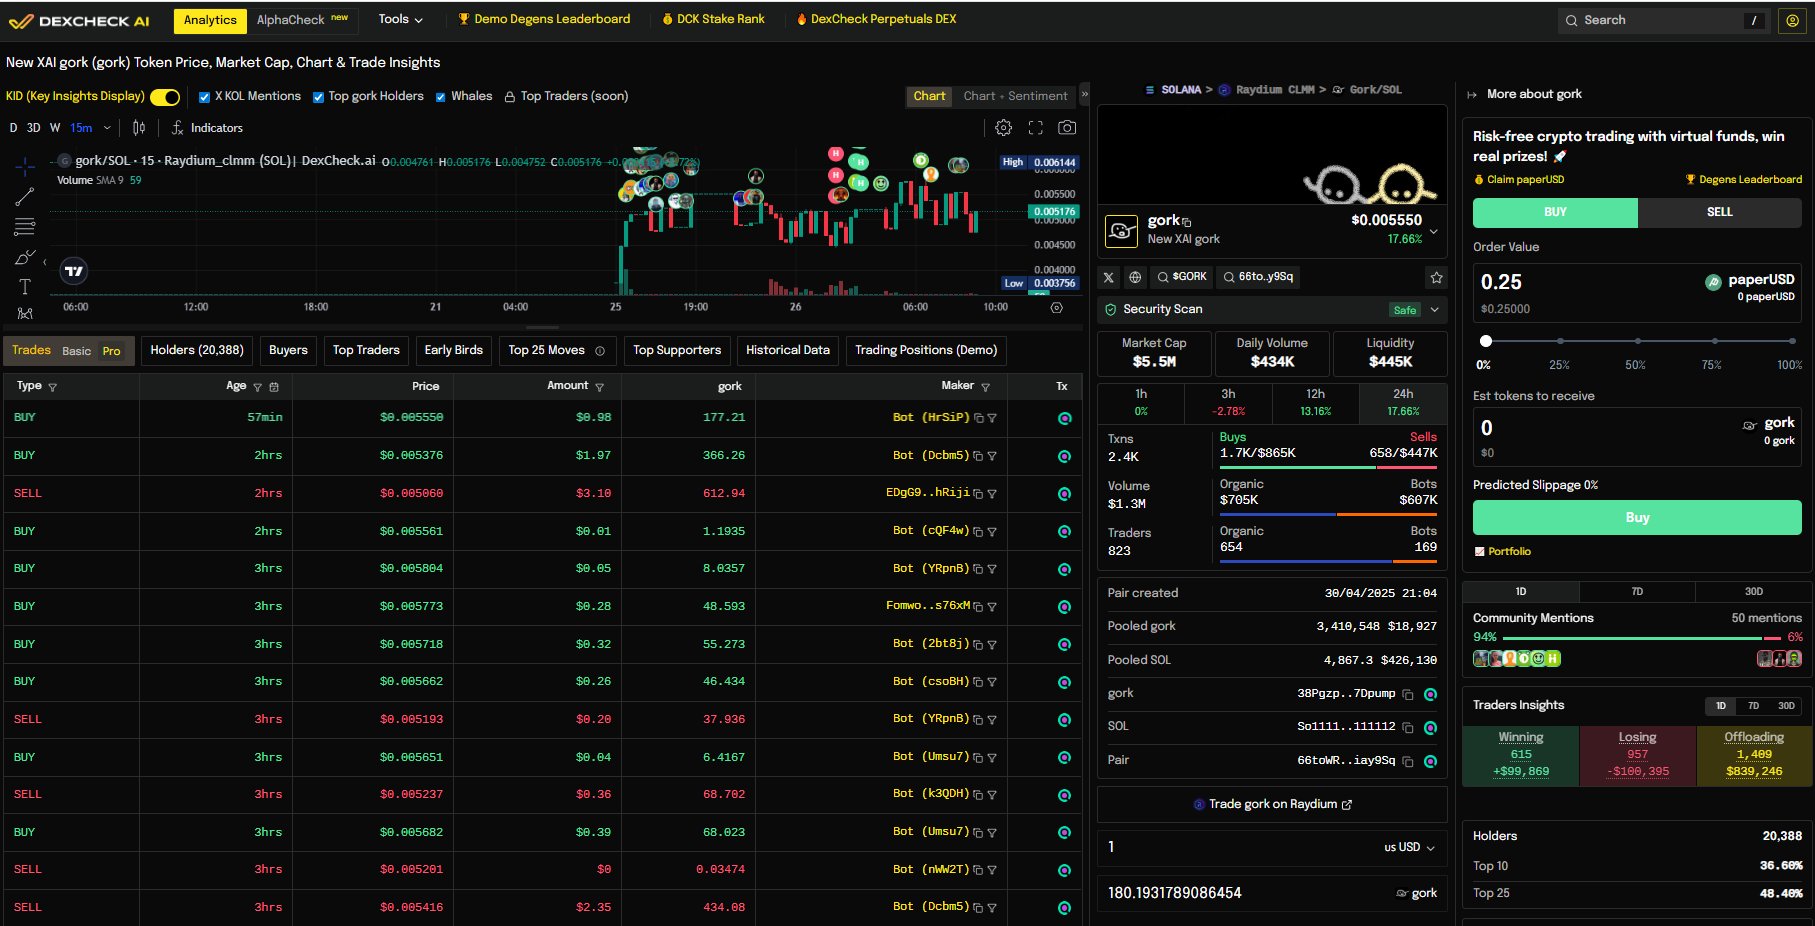Disable the Whales checkbox
This screenshot has width=1815, height=926.
click(x=440, y=97)
